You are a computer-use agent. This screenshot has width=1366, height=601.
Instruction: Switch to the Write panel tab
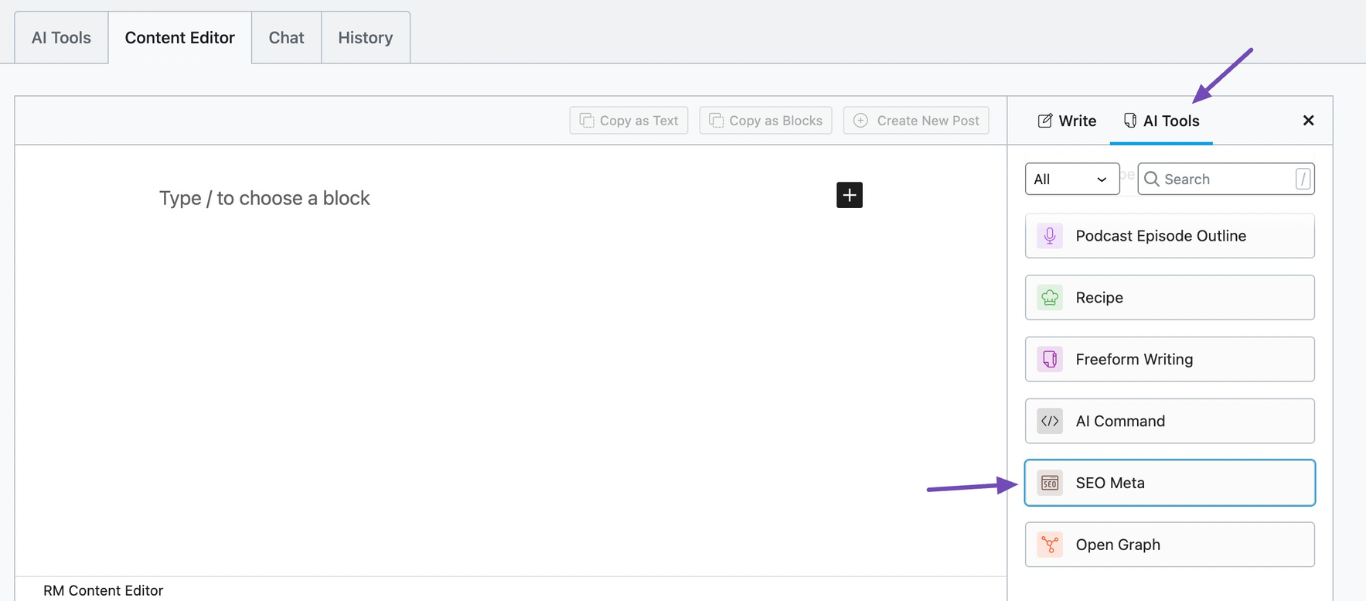coord(1066,121)
